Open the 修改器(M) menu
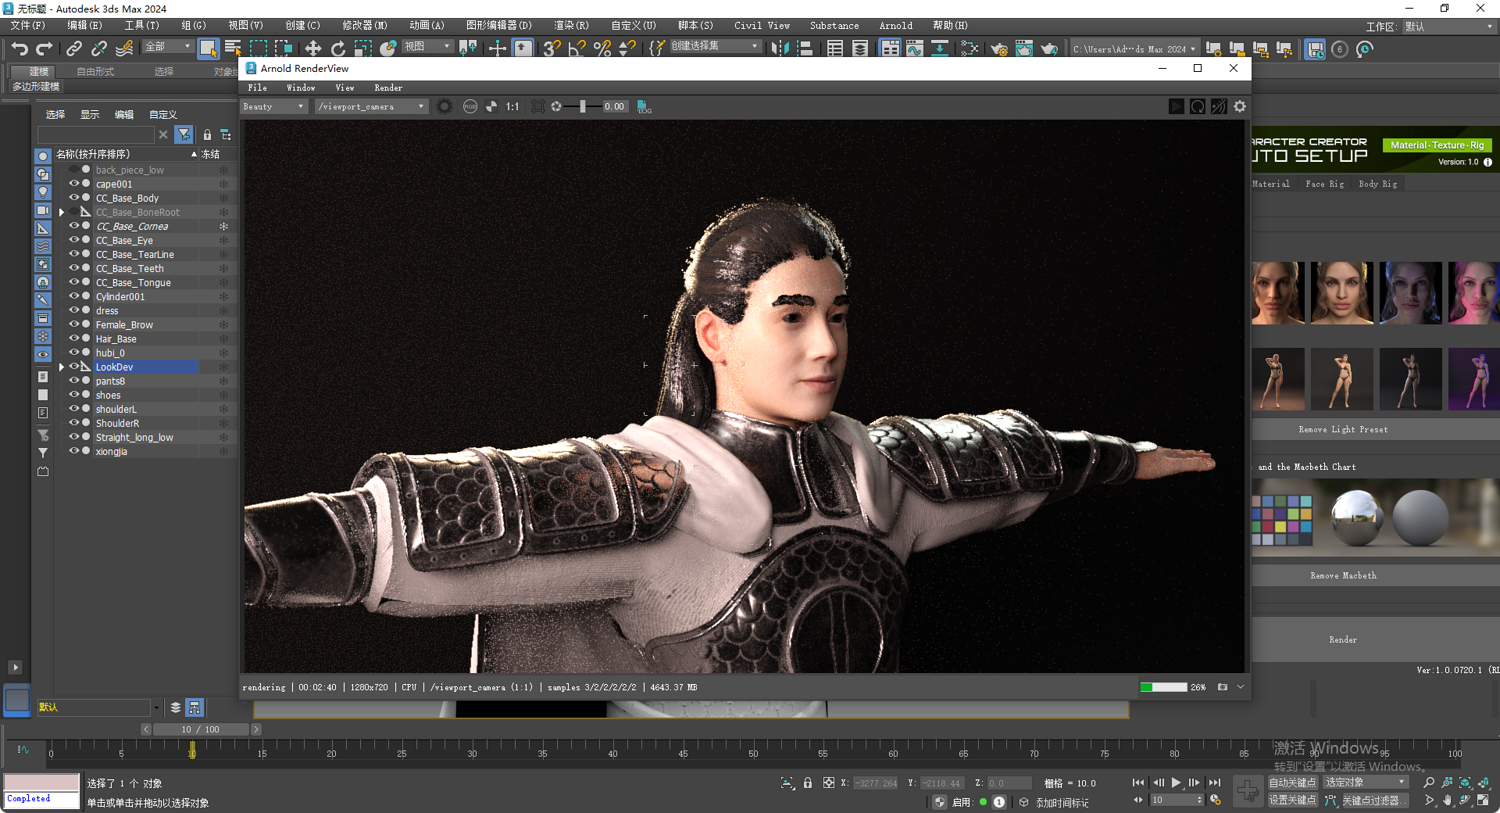 [x=365, y=26]
